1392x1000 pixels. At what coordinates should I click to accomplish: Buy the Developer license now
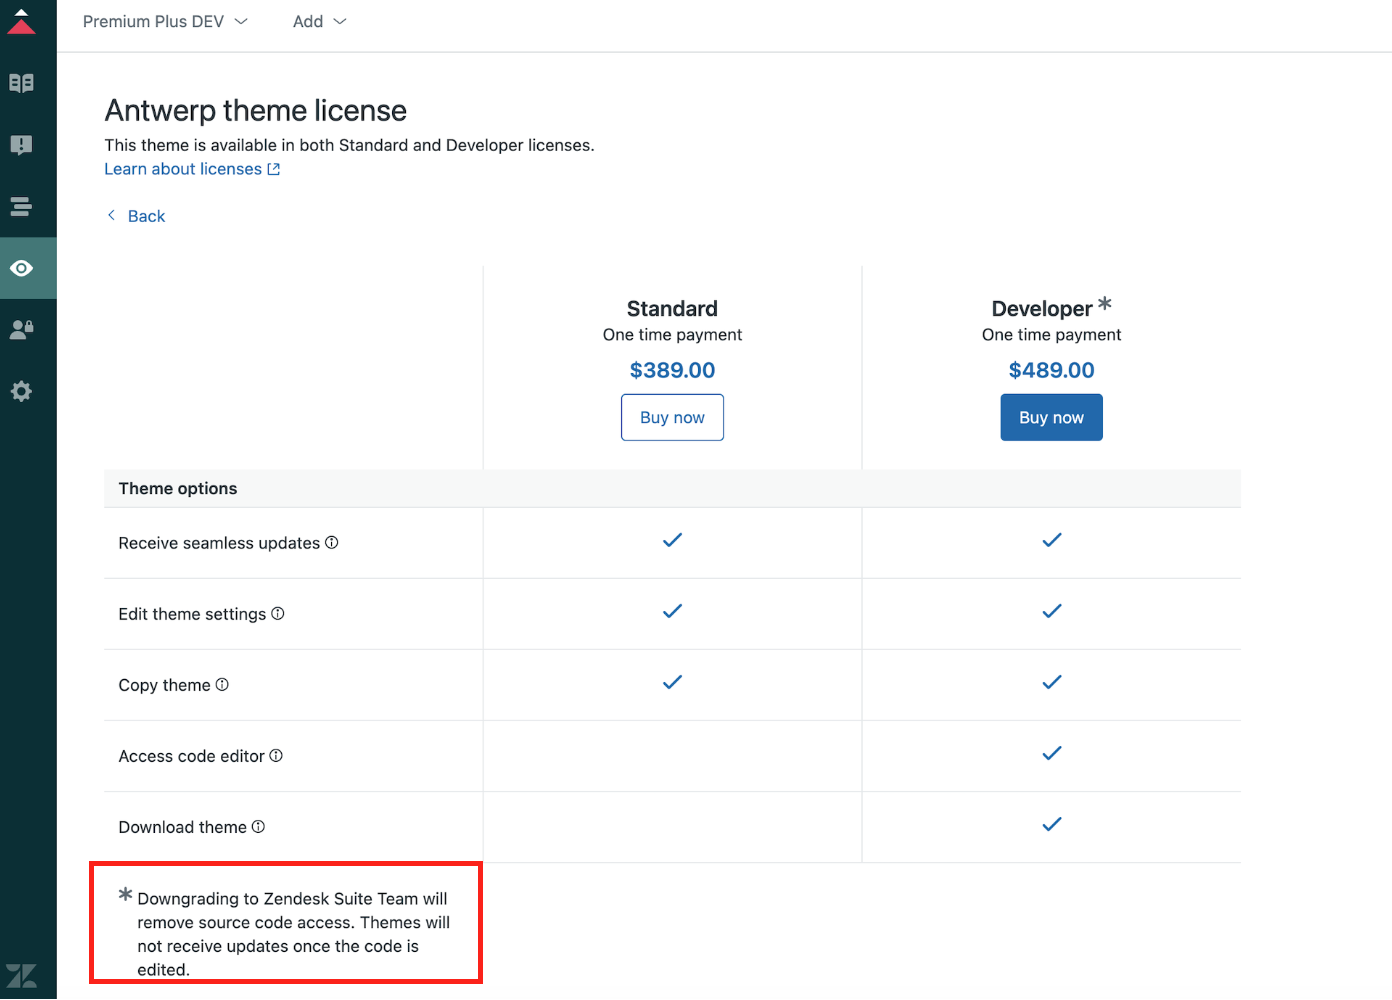point(1051,417)
